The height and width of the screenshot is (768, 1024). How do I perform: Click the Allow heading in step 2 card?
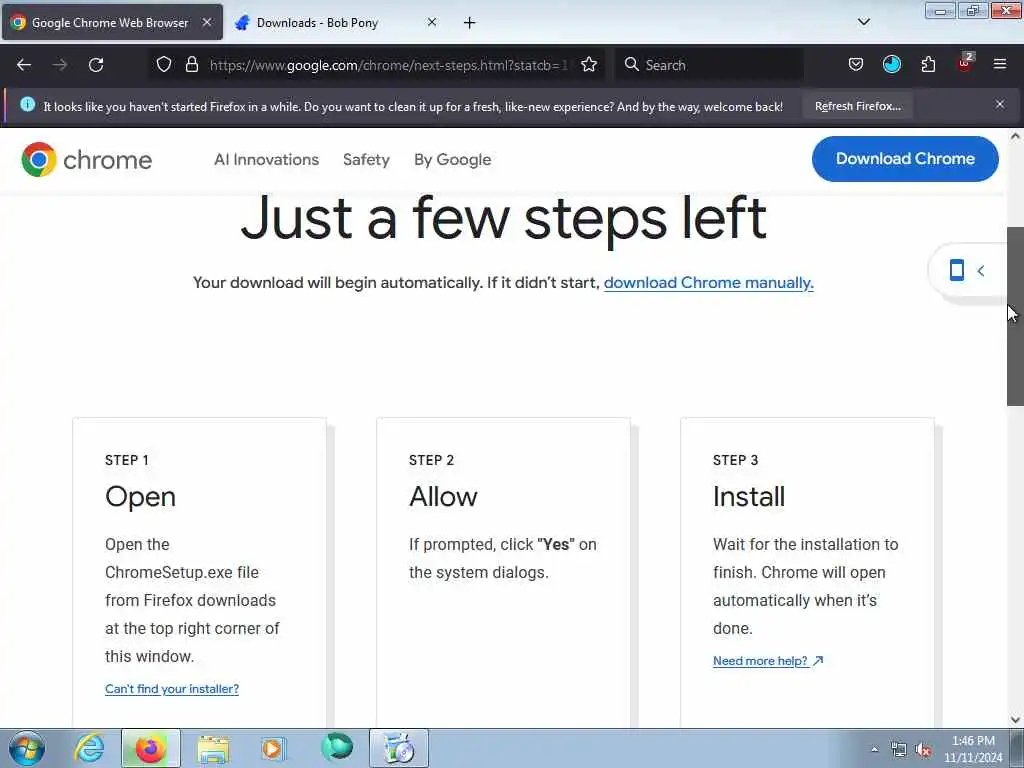tap(443, 496)
